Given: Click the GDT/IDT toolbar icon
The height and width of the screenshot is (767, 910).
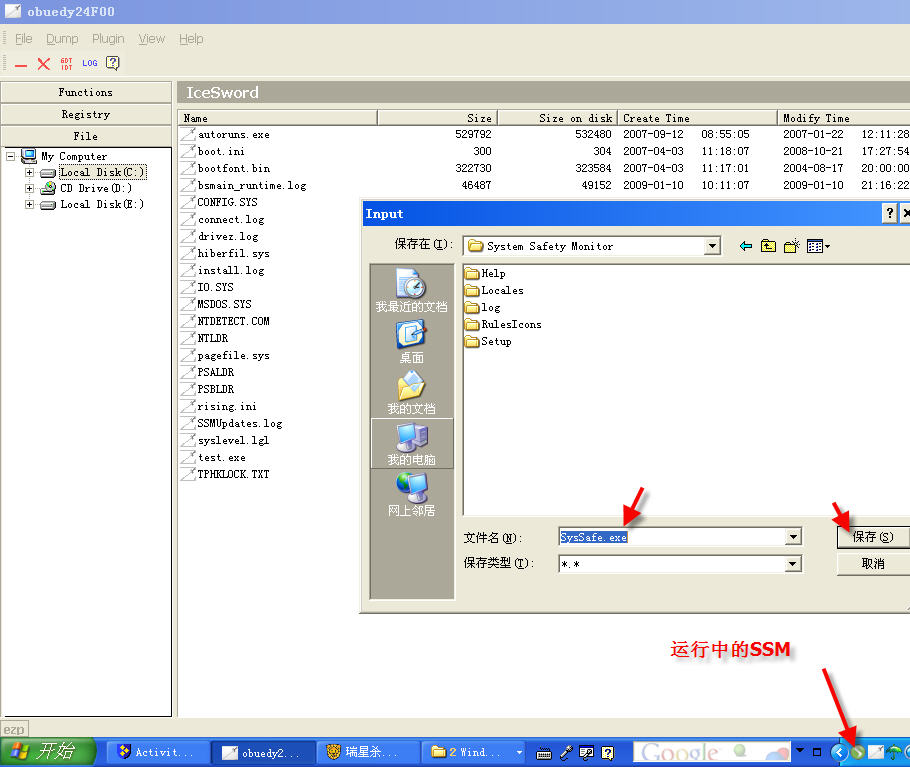Looking at the screenshot, I should (x=67, y=63).
